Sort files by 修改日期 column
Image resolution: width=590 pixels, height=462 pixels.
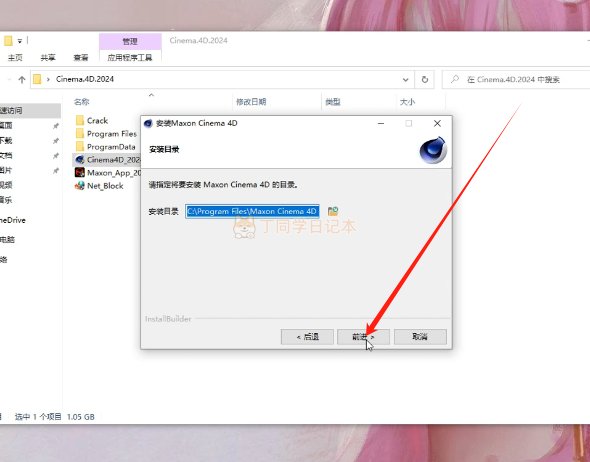tap(251, 102)
